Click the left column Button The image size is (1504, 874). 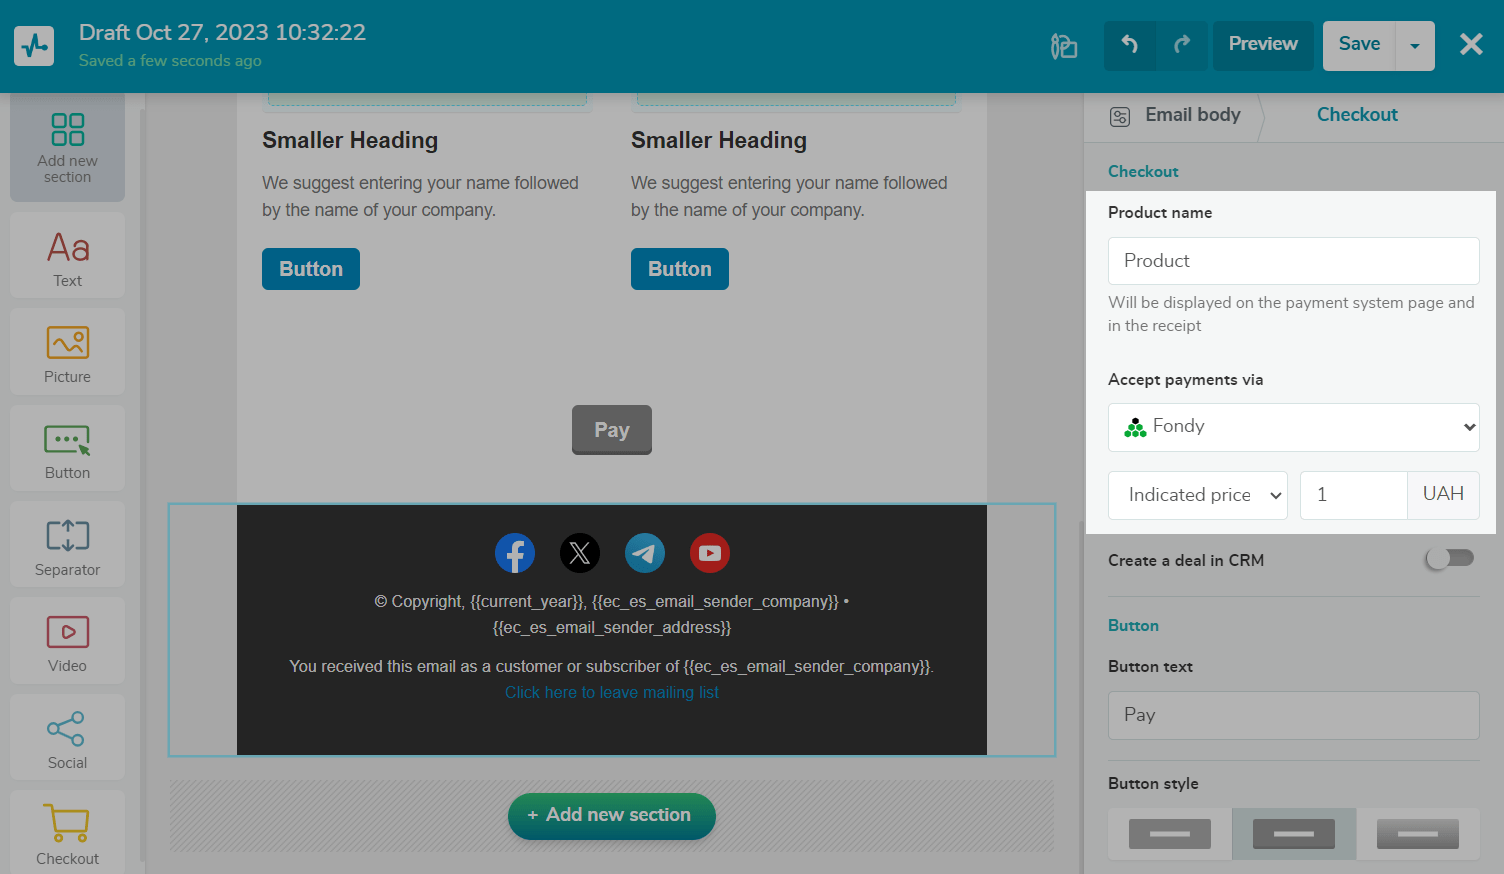coord(311,269)
